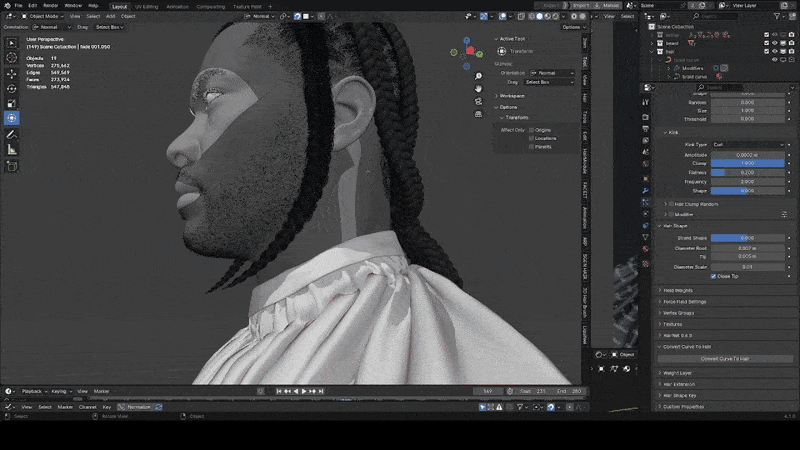
Task: Open the Output properties tab icon
Action: coord(645,129)
